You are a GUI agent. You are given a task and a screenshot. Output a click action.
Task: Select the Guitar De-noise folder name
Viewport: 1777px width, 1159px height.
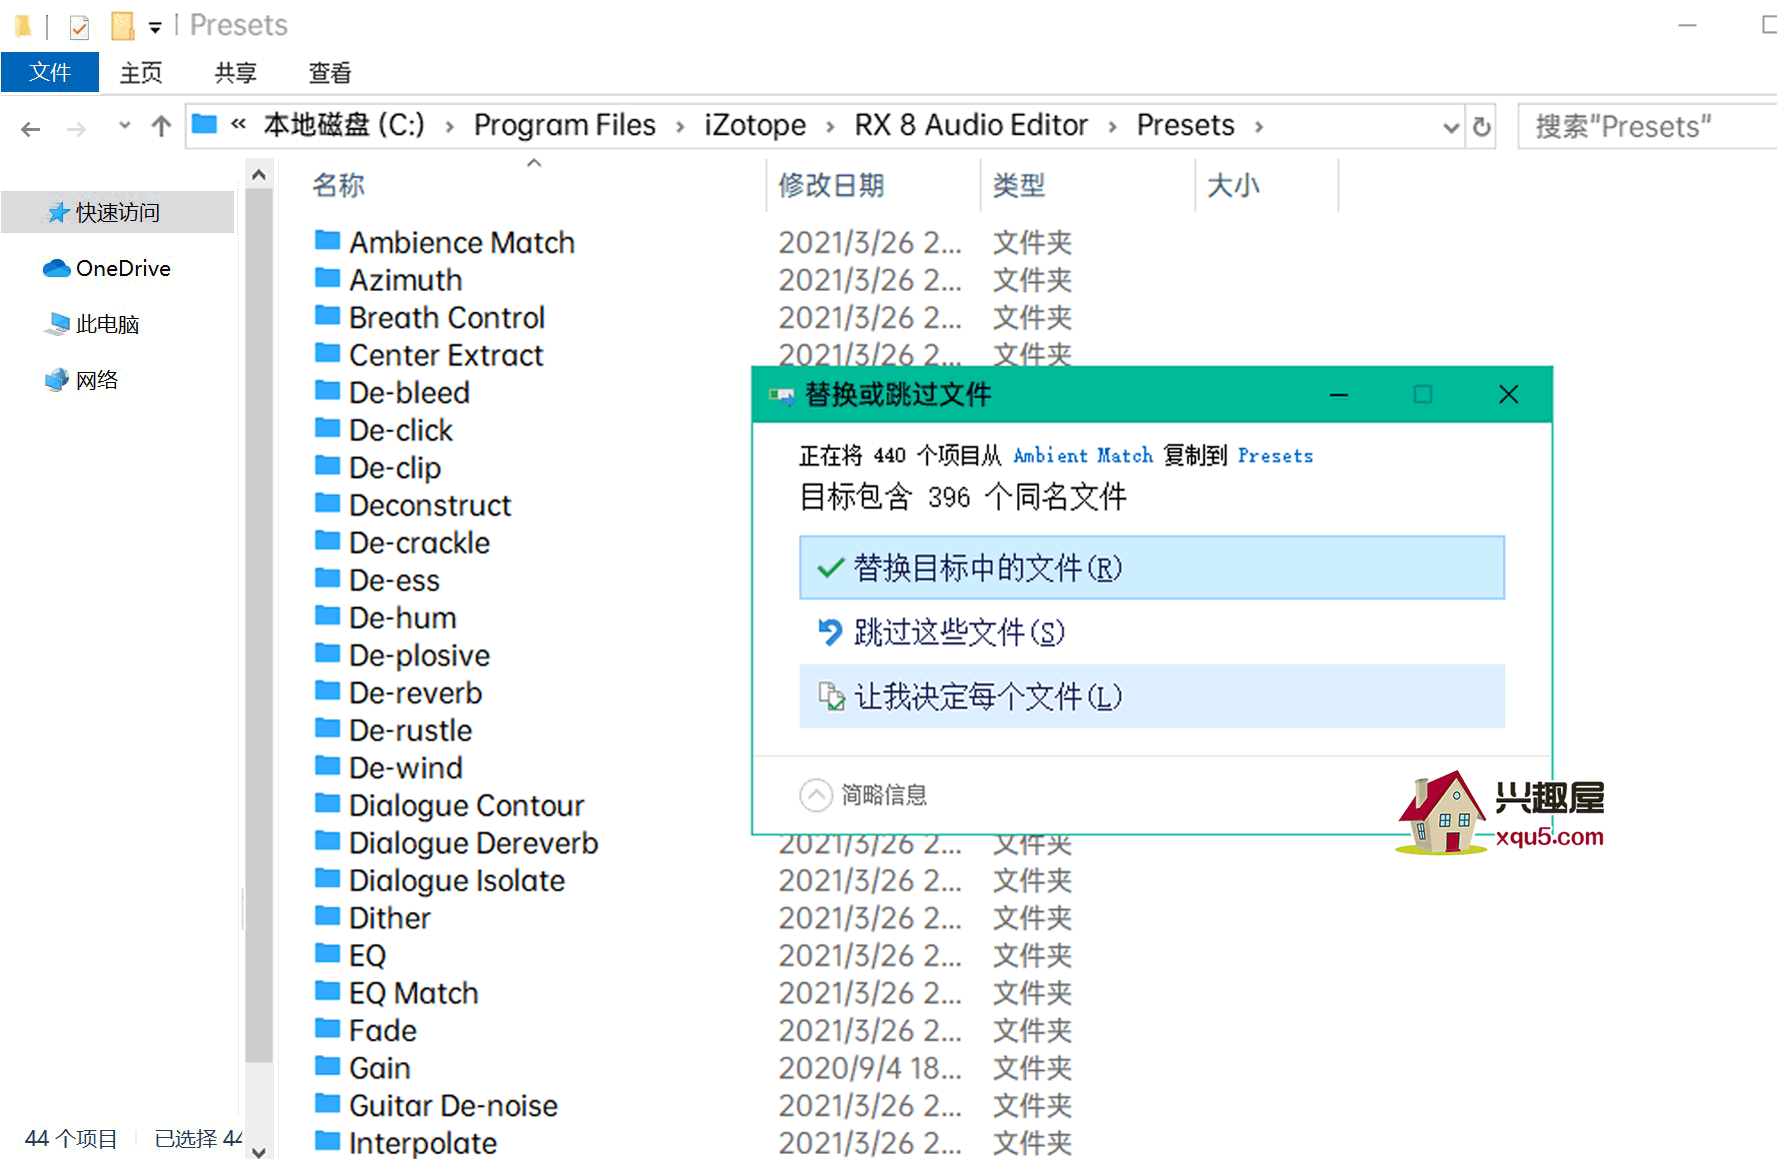coord(453,1105)
